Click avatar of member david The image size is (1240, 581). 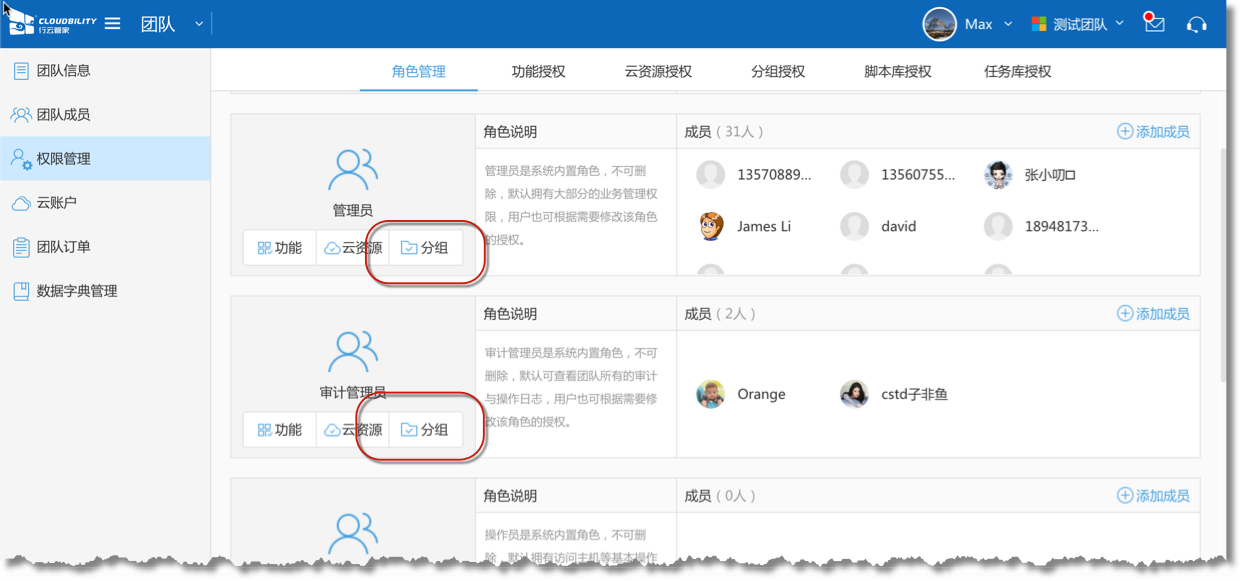tap(854, 226)
